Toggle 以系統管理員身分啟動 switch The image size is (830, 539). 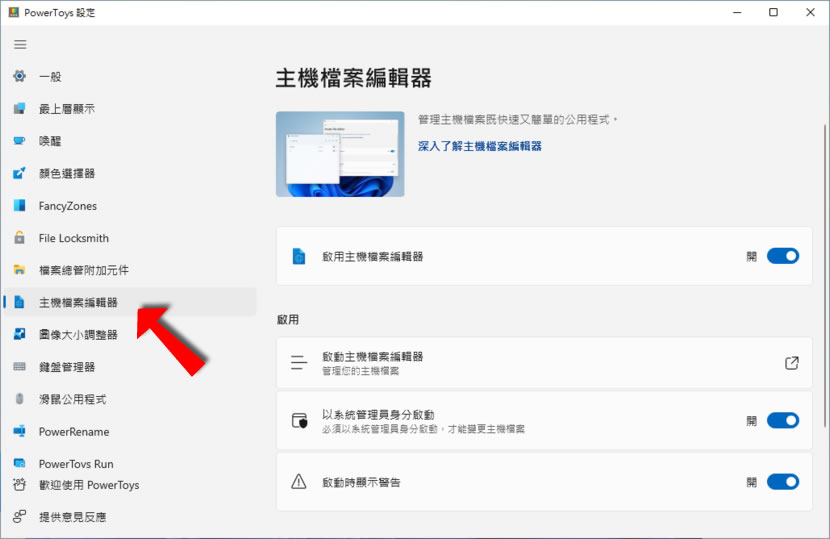tap(783, 421)
